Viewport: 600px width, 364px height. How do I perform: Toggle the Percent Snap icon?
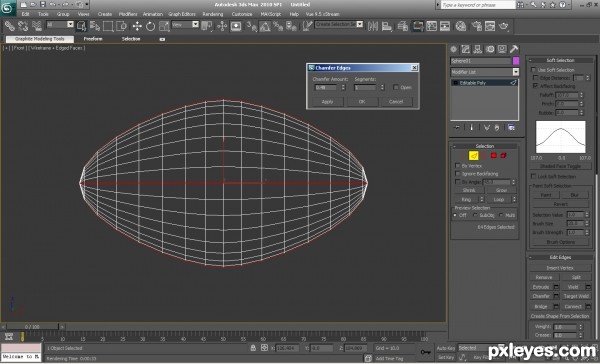click(x=278, y=26)
